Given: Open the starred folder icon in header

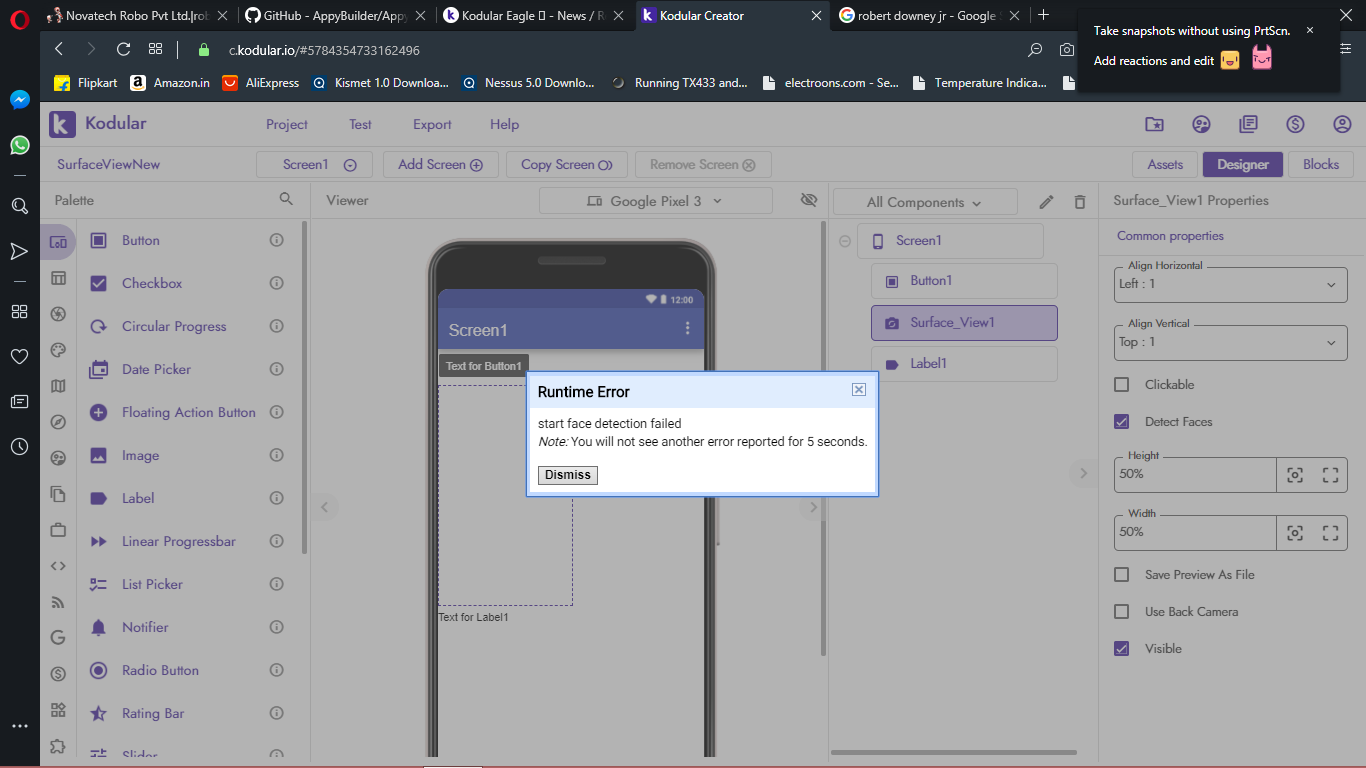Looking at the screenshot, I should tap(1154, 124).
